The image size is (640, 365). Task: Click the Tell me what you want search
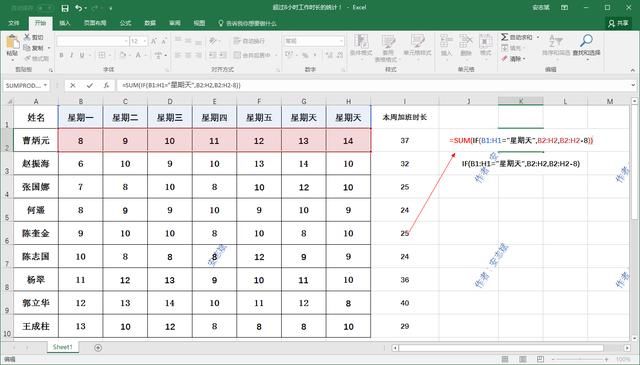click(x=248, y=23)
